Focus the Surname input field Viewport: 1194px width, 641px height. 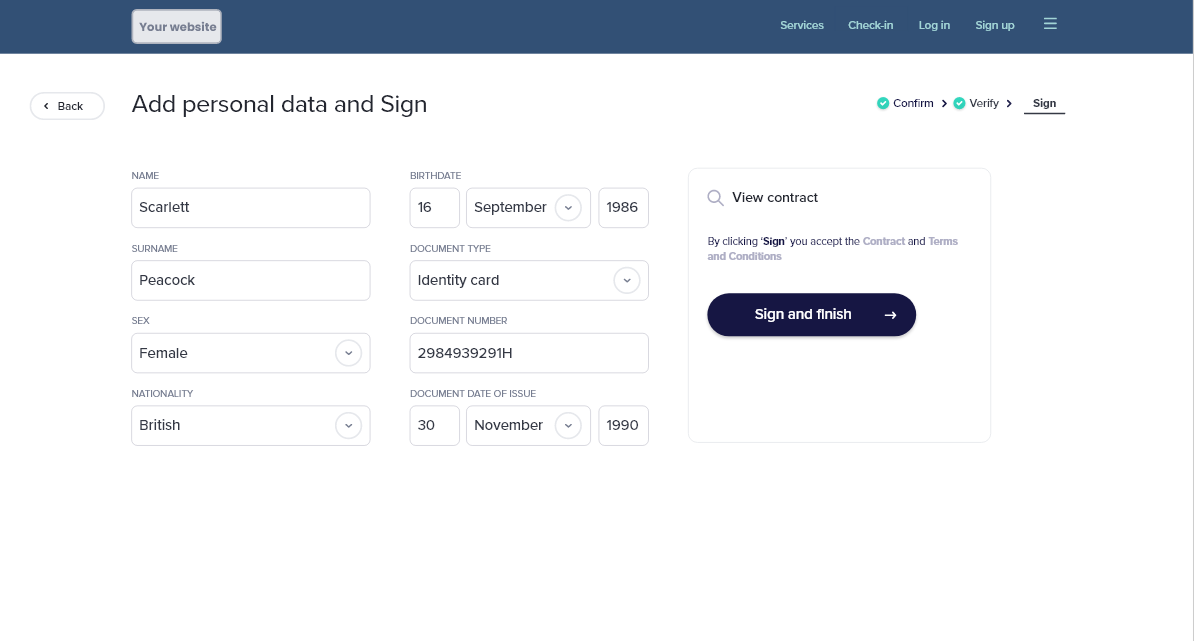(250, 281)
